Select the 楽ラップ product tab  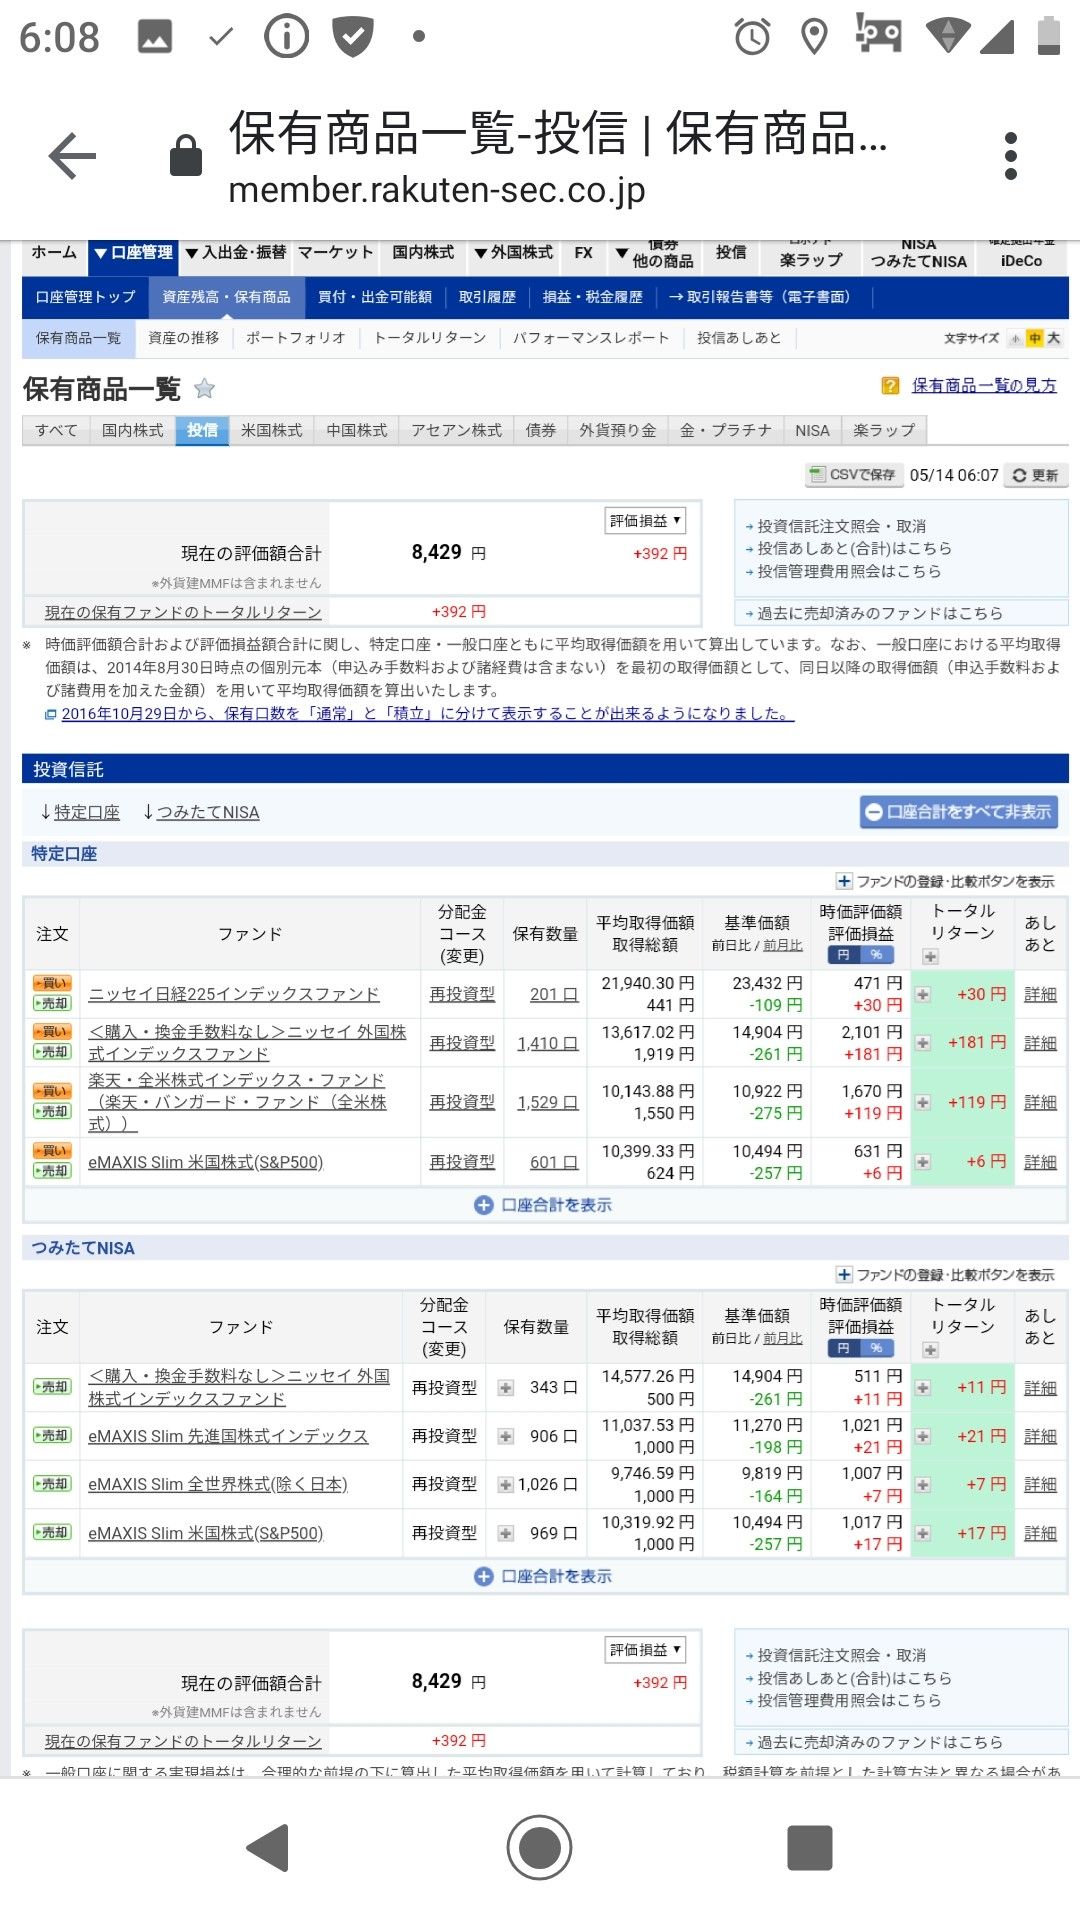pyautogui.click(x=884, y=430)
